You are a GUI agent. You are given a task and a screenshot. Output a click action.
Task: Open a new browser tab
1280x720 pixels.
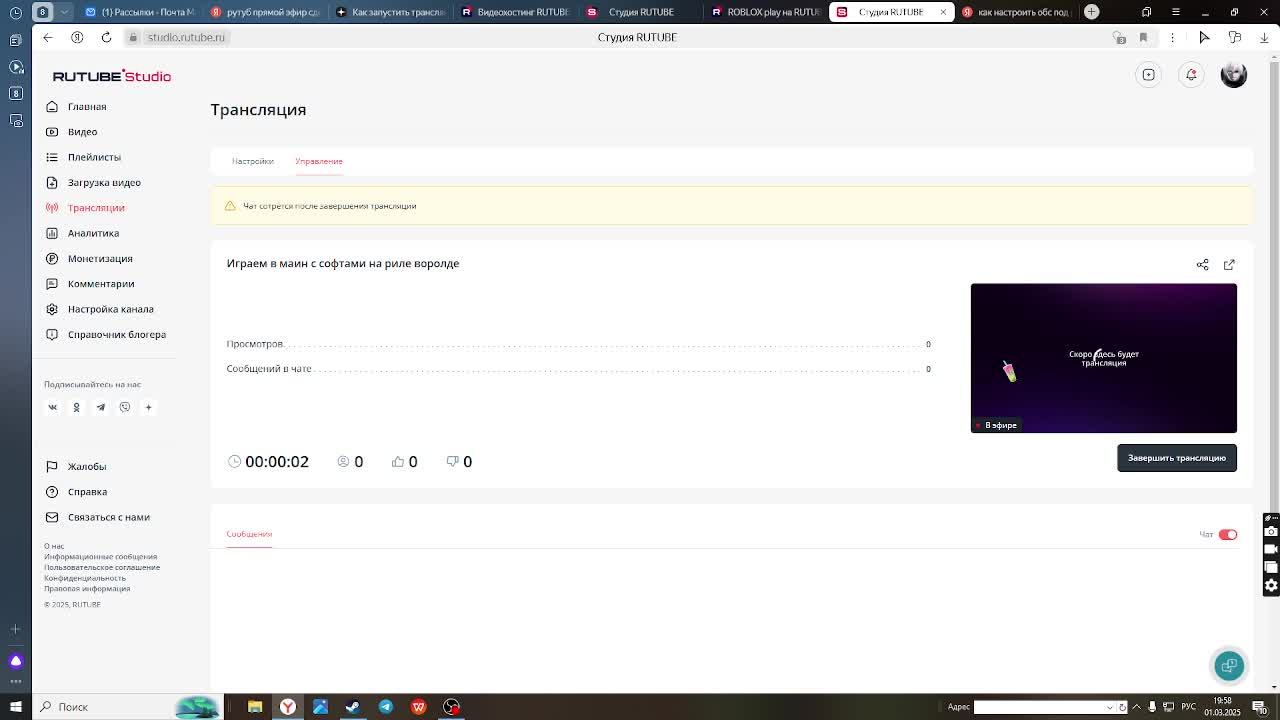pyautogui.click(x=1092, y=12)
